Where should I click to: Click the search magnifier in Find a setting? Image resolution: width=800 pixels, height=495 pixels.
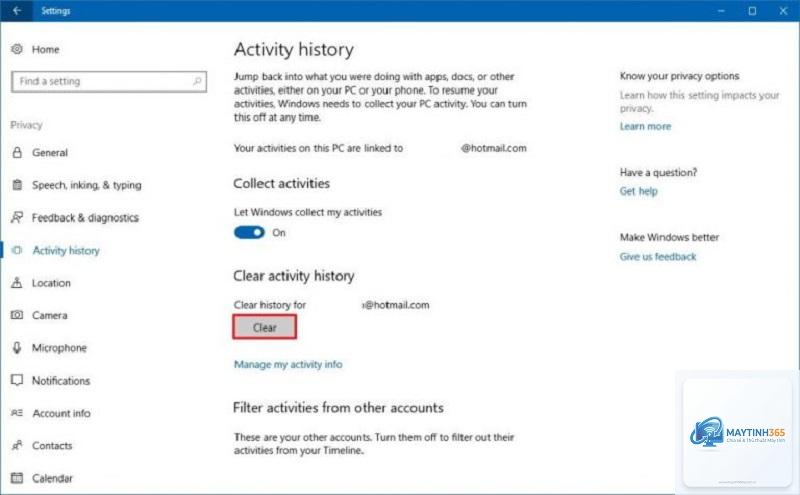click(197, 81)
